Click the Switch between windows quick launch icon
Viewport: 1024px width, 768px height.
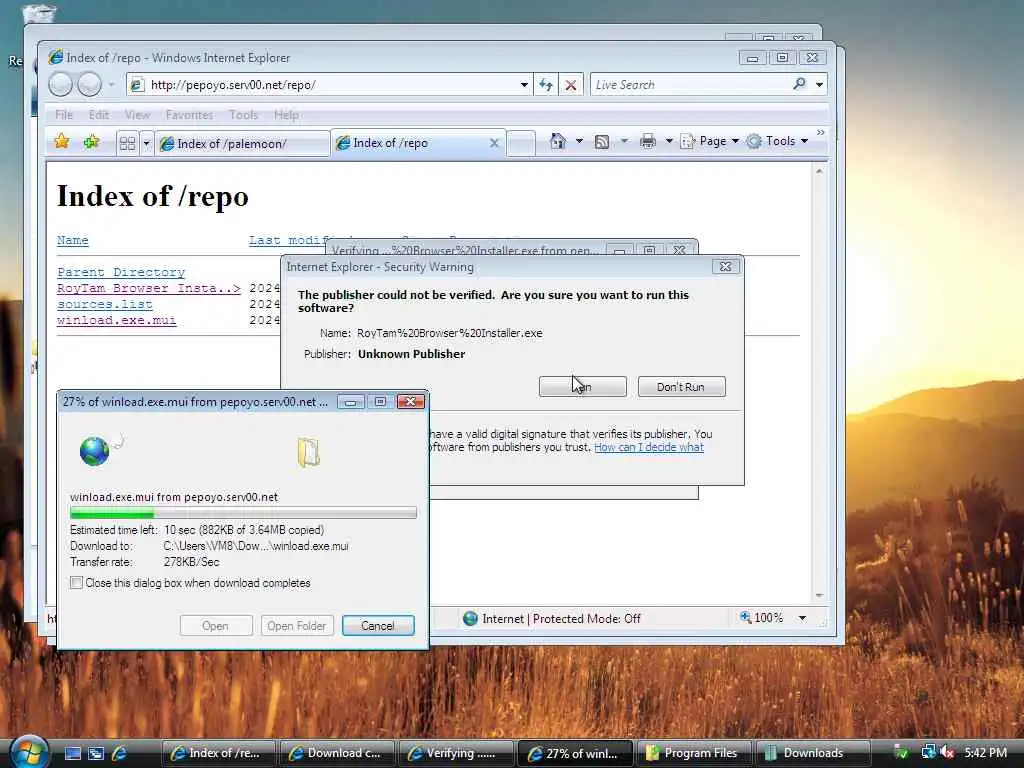pos(96,753)
